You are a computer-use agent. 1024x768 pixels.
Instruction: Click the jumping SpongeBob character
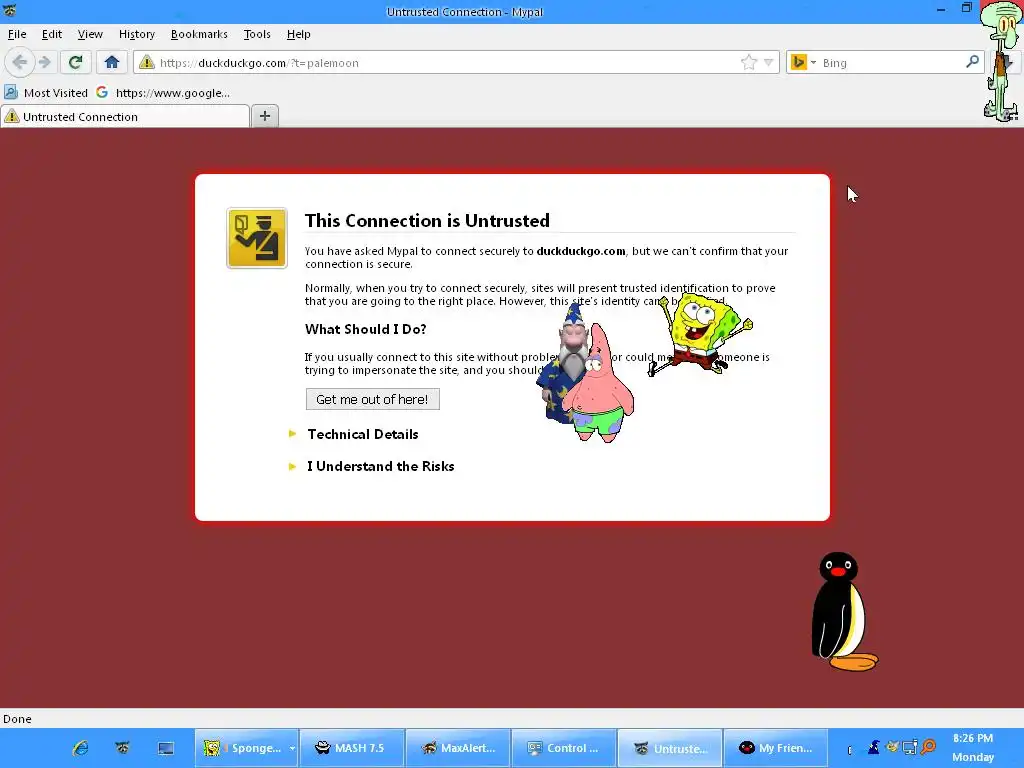[x=701, y=334]
